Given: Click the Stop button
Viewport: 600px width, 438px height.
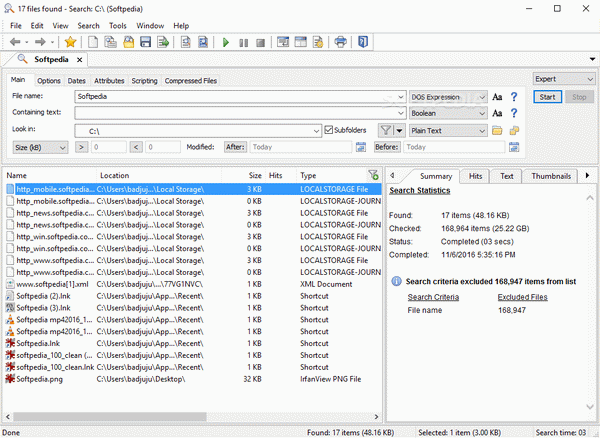Looking at the screenshot, I should click(579, 97).
